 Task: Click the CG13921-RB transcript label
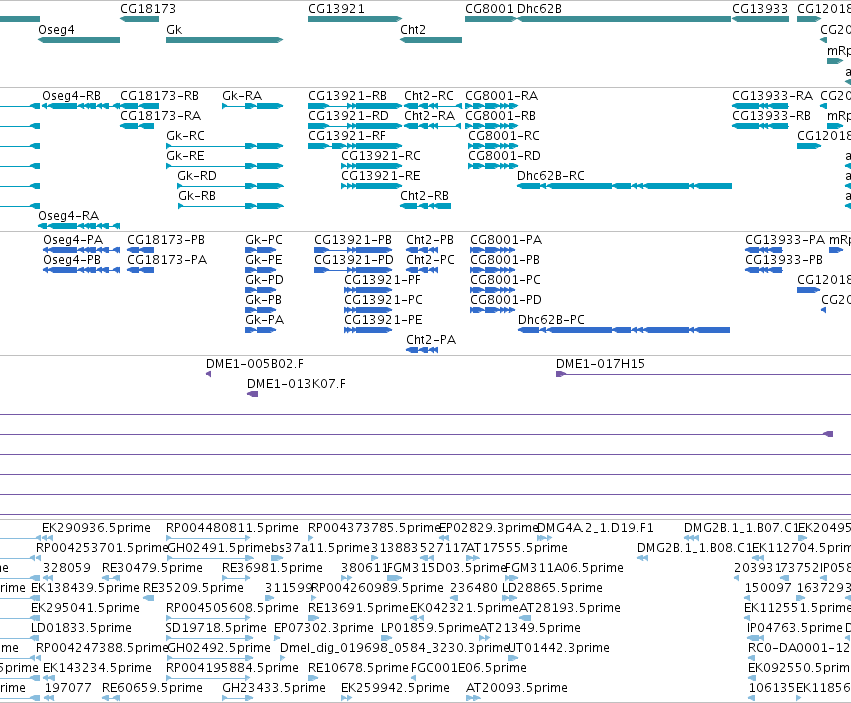tap(348, 96)
